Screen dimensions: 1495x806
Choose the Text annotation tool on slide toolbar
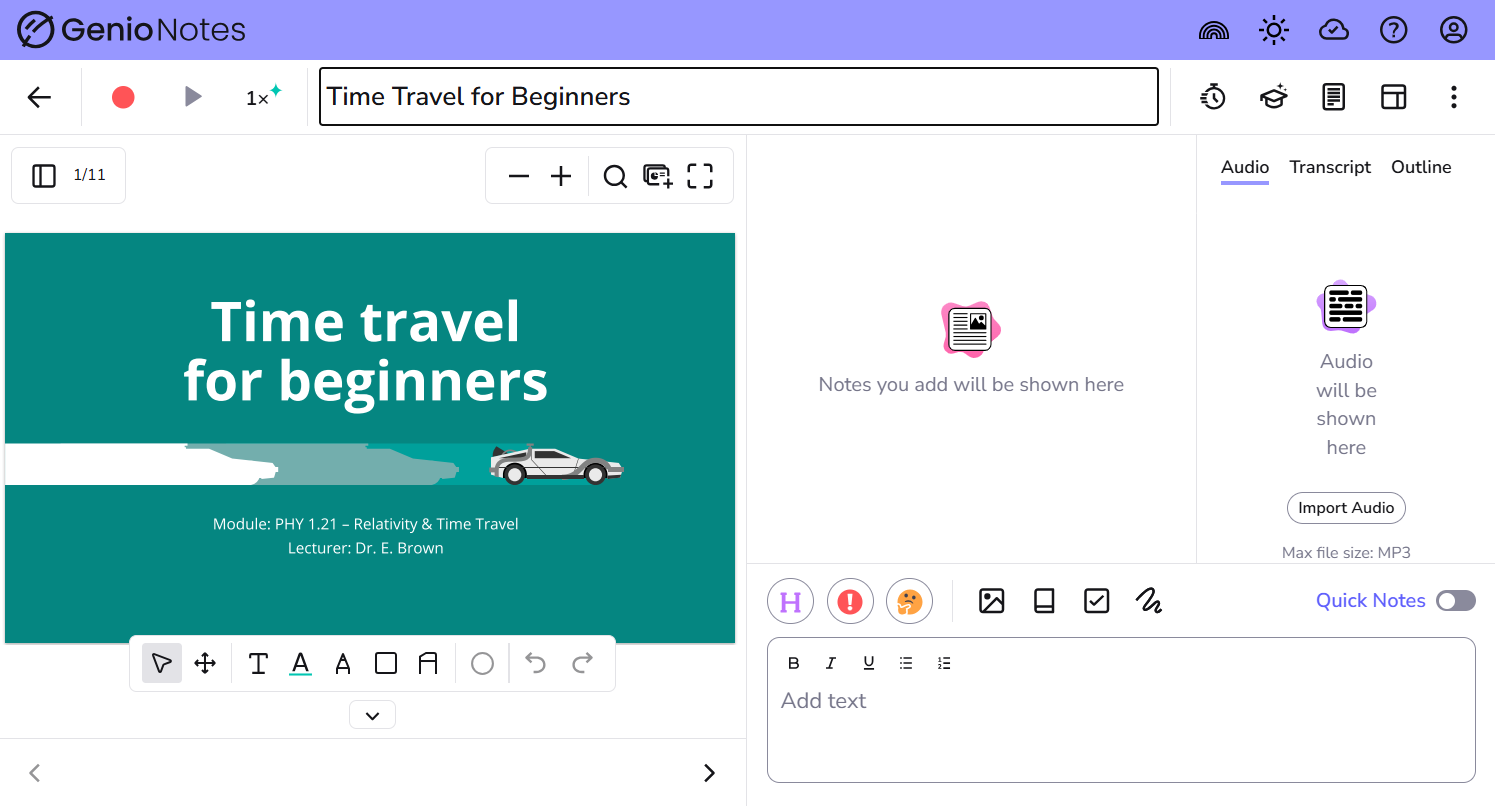coord(258,664)
